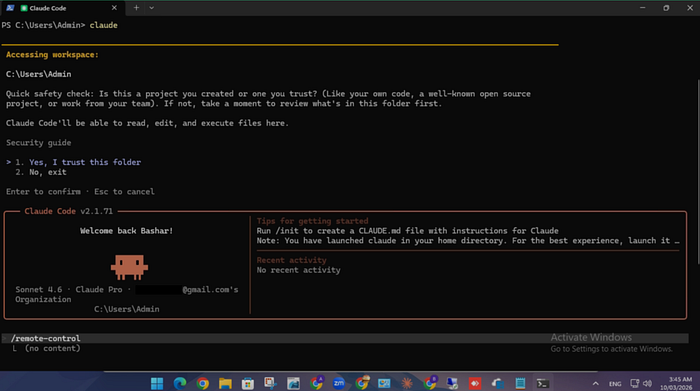Open File Explorer from taskbar
This screenshot has width=700, height=391.
(x=225, y=383)
